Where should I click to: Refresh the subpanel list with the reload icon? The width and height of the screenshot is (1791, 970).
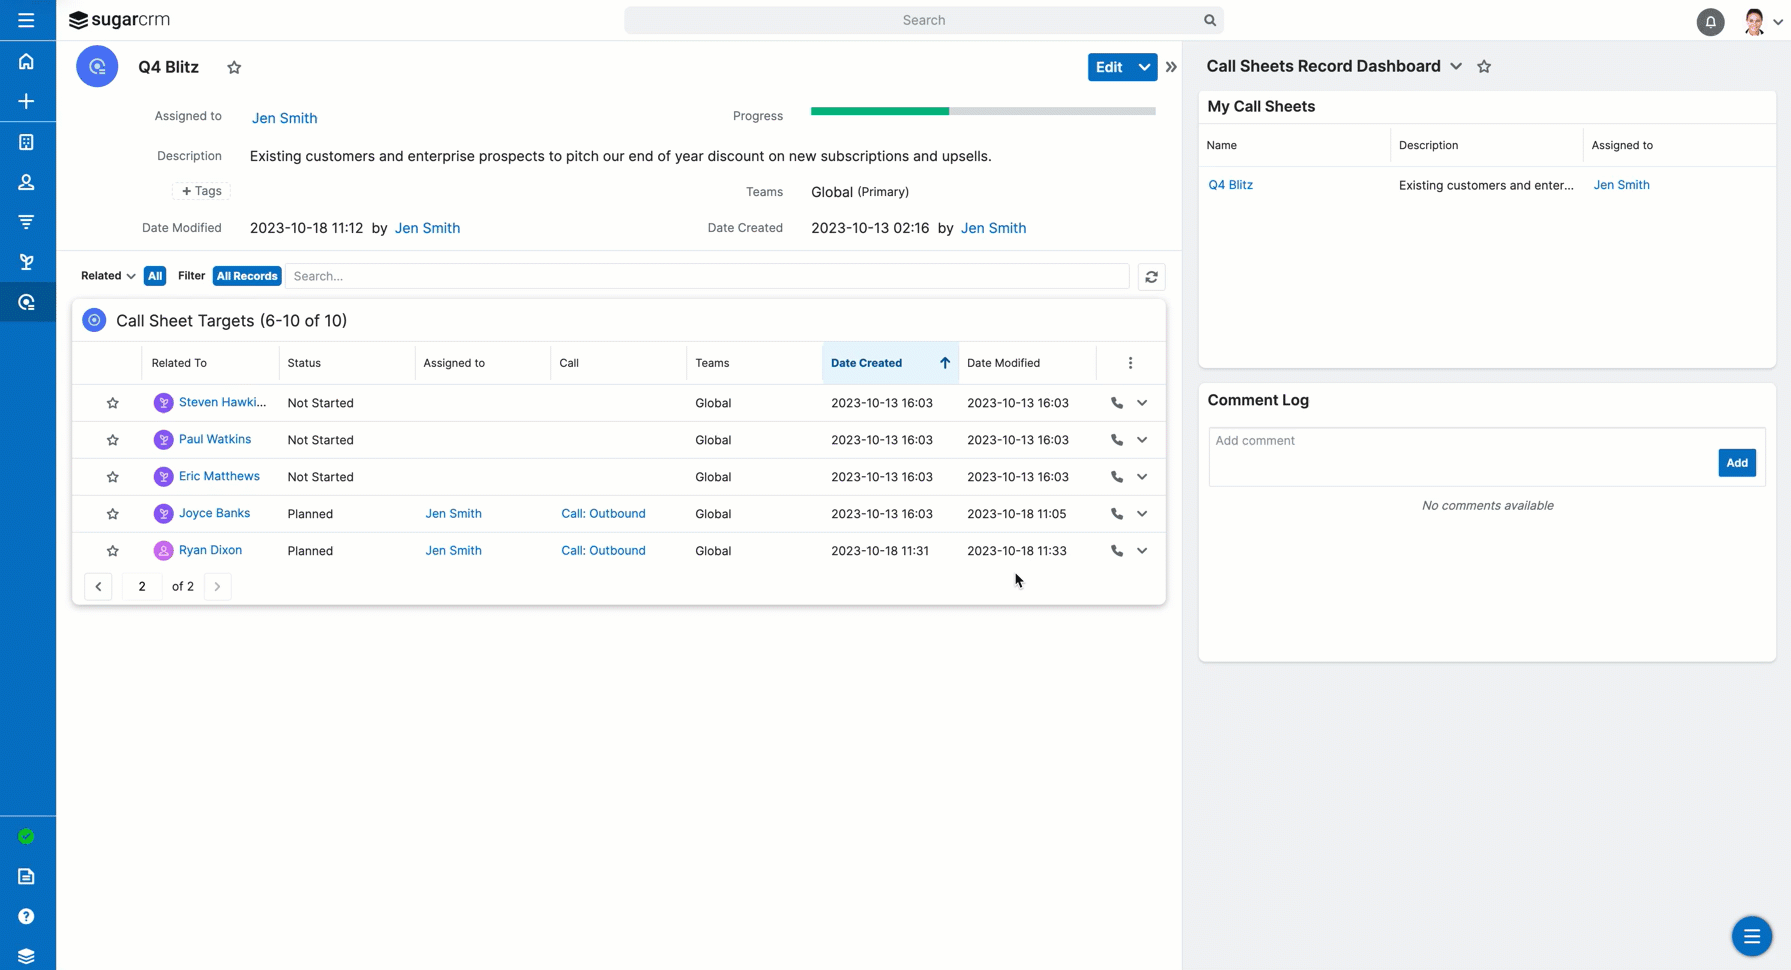[x=1151, y=277]
